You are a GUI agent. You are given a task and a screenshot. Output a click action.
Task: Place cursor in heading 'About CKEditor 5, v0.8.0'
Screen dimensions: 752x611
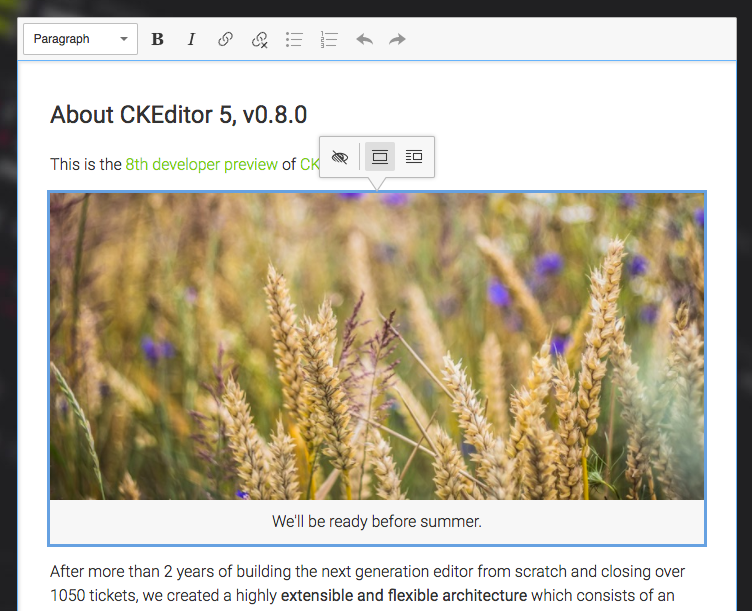point(178,115)
